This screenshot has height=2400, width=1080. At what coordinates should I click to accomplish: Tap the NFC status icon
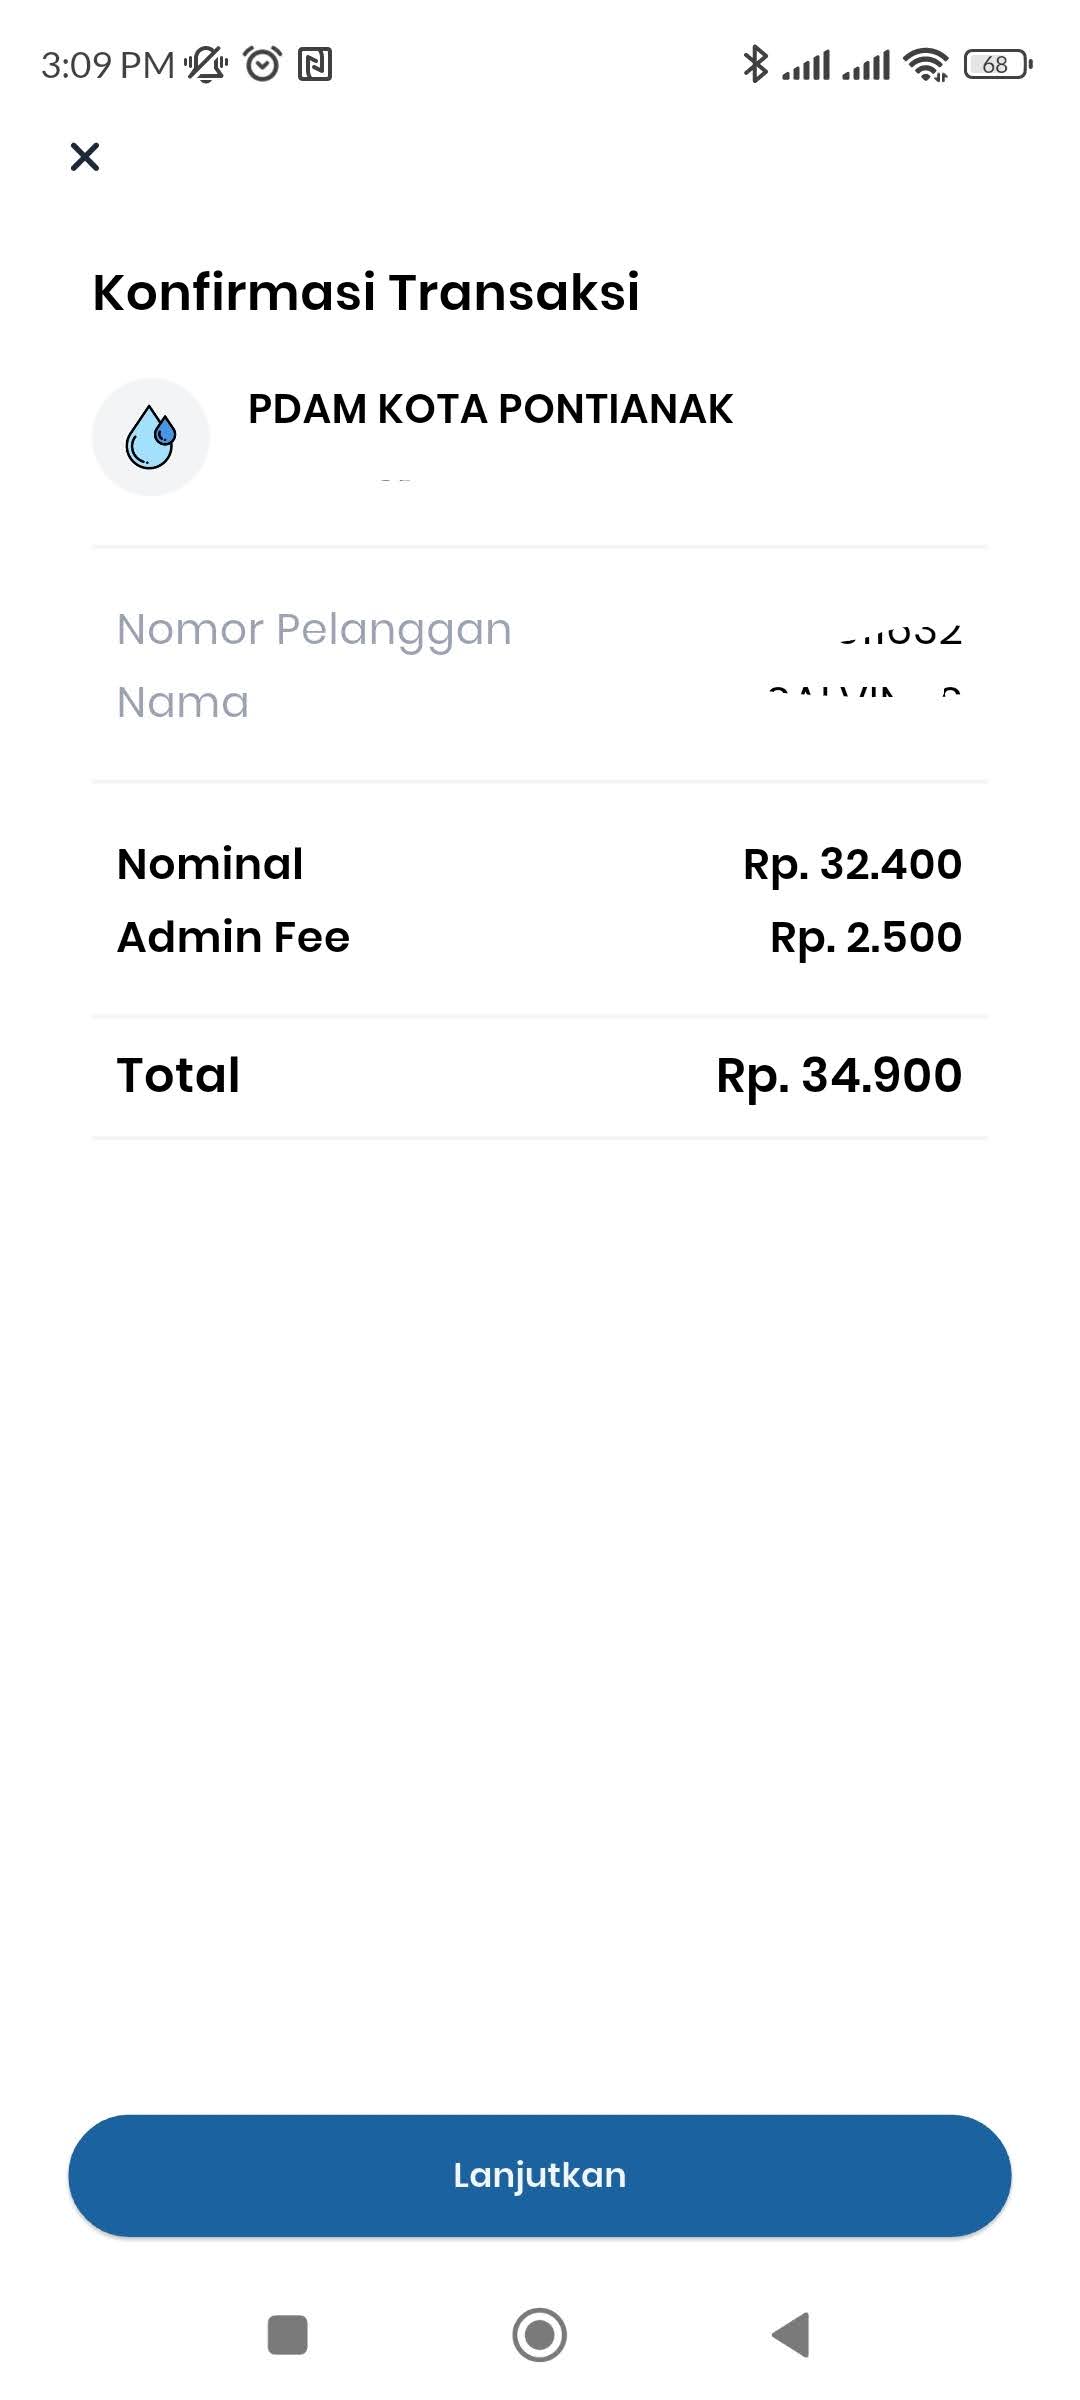[315, 65]
